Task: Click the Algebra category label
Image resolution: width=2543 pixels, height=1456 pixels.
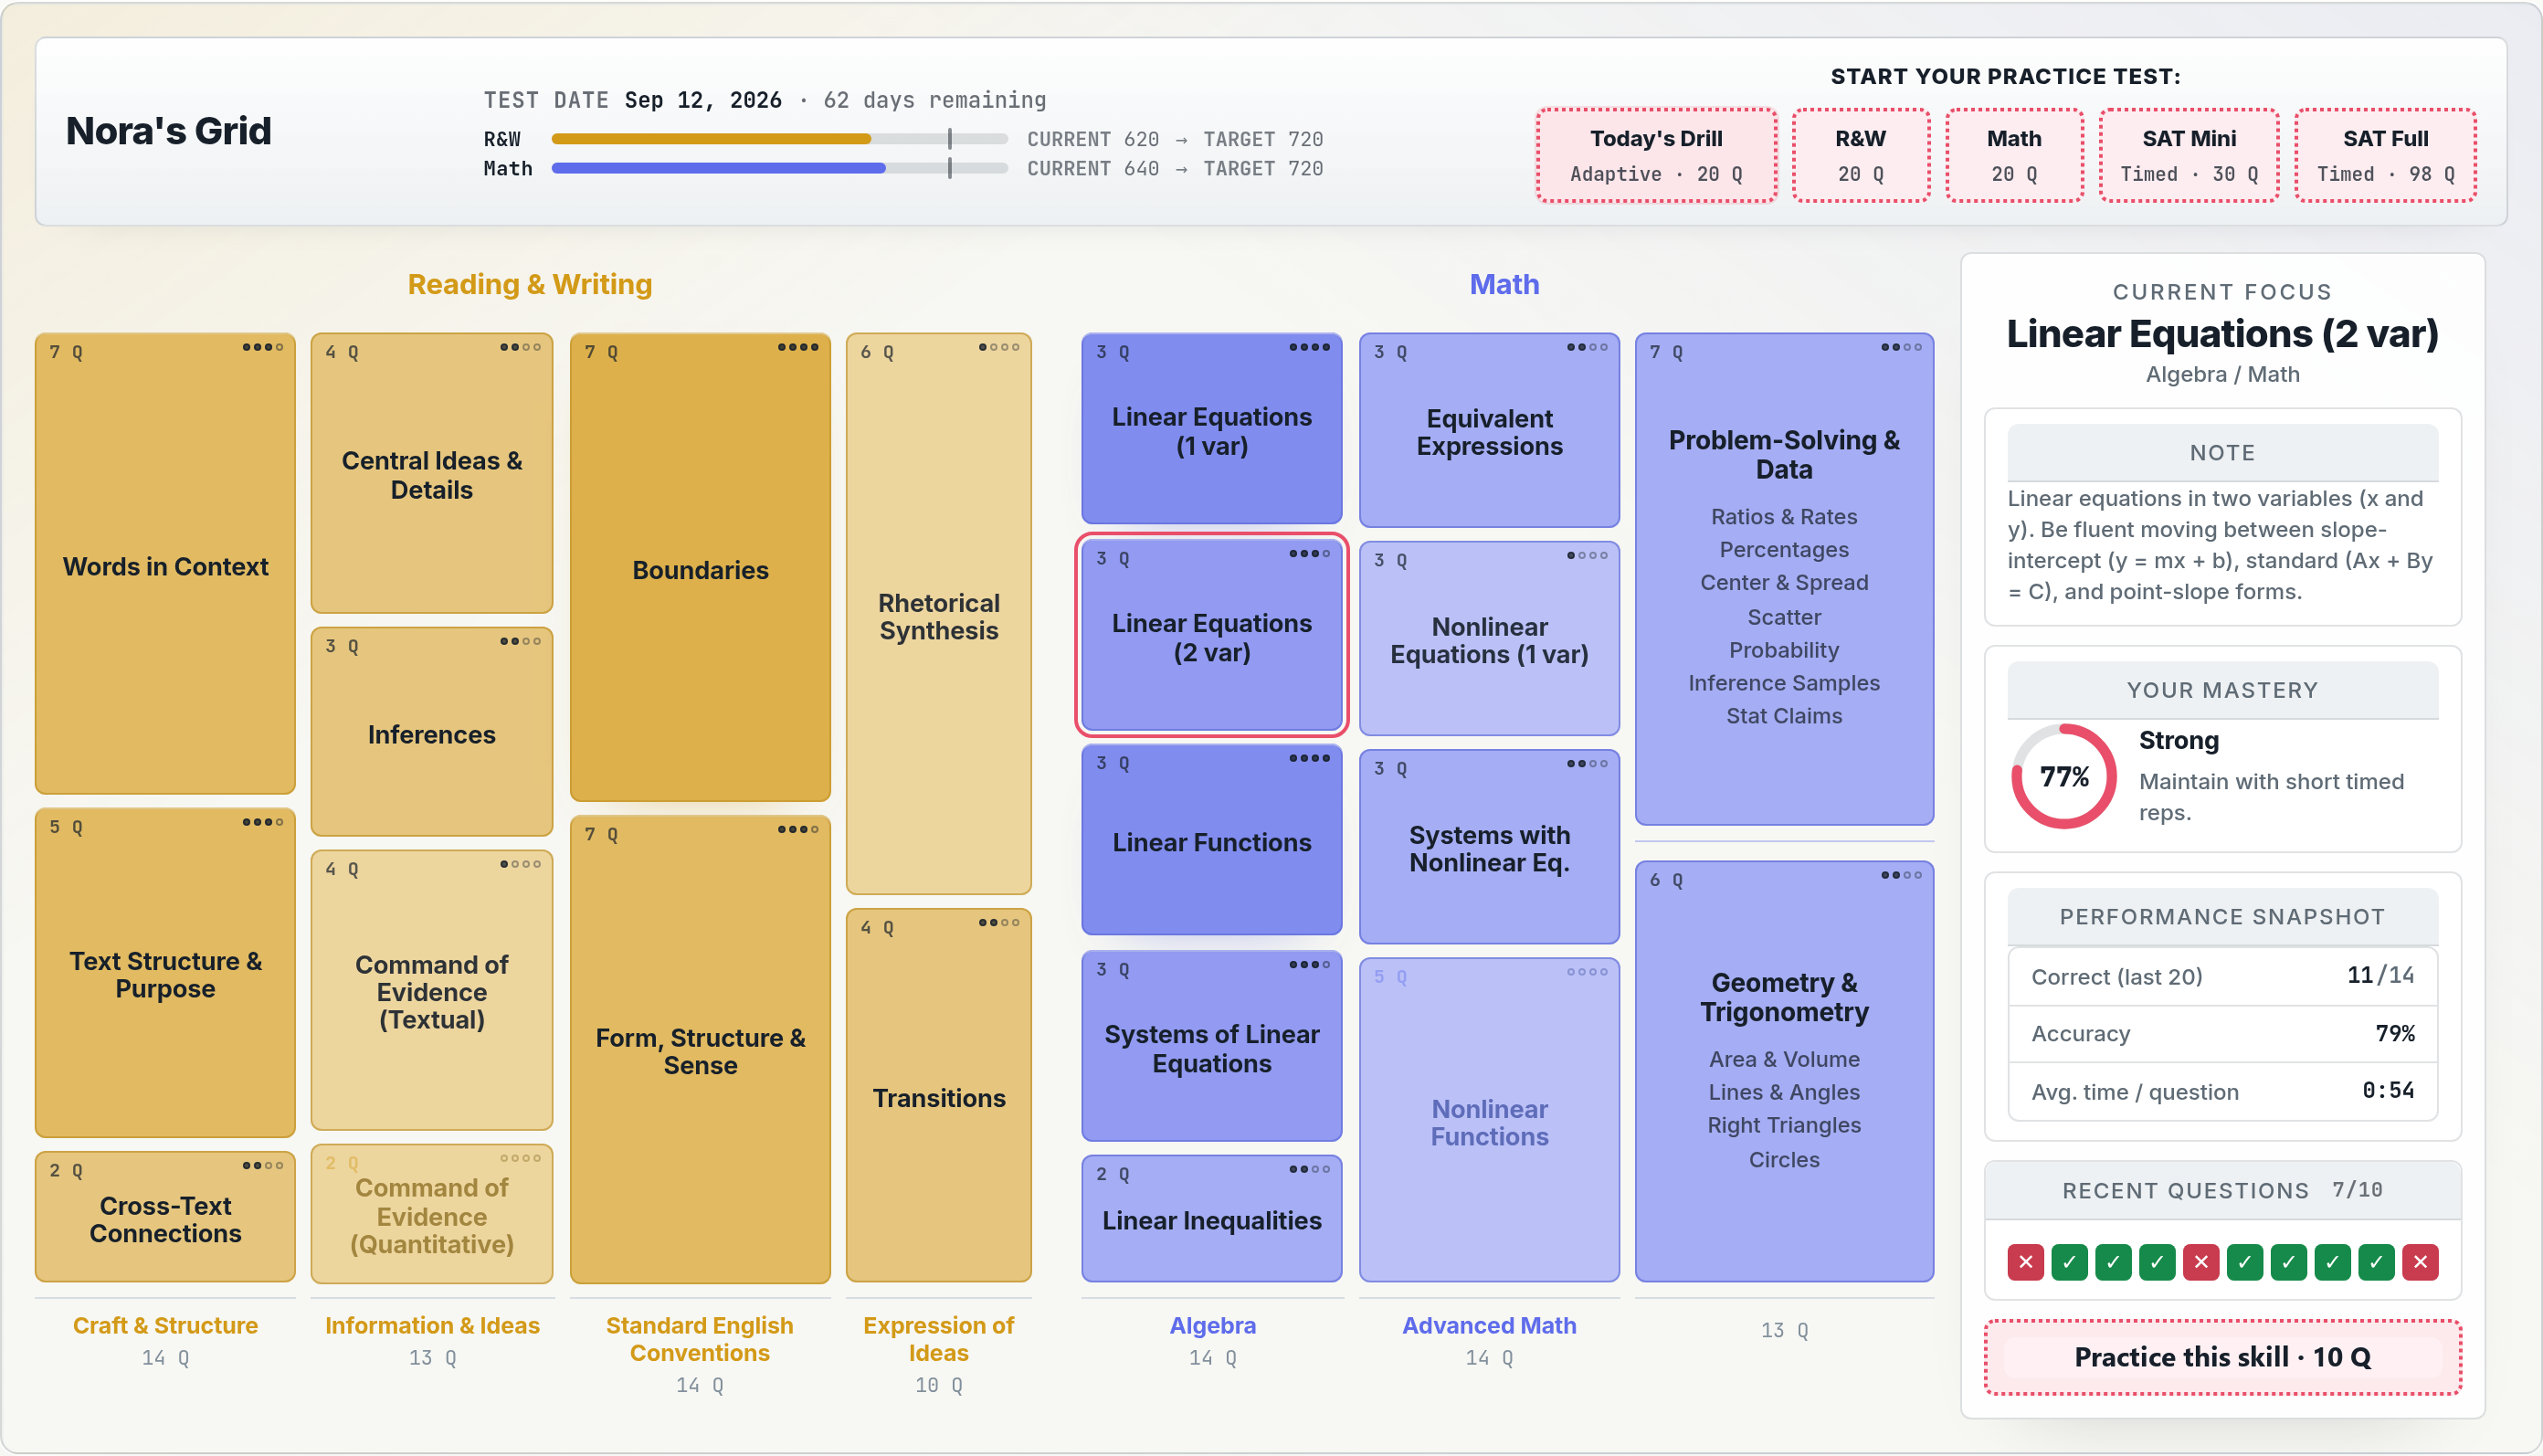Action: point(1212,1325)
